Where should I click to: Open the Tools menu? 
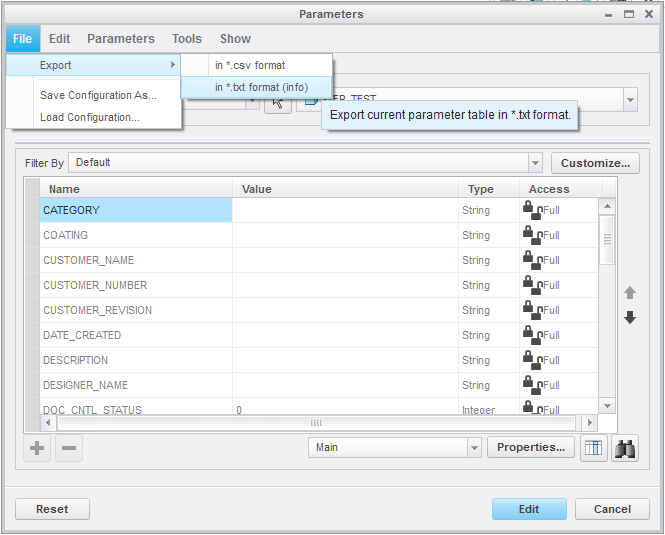tap(187, 39)
